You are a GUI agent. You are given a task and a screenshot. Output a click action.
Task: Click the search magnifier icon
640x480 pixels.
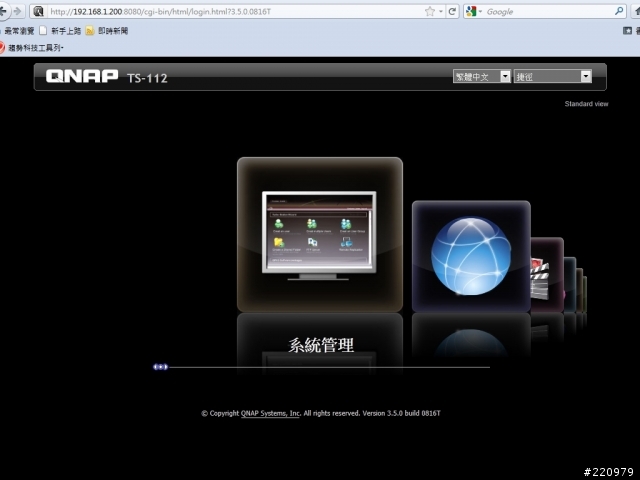[619, 11]
